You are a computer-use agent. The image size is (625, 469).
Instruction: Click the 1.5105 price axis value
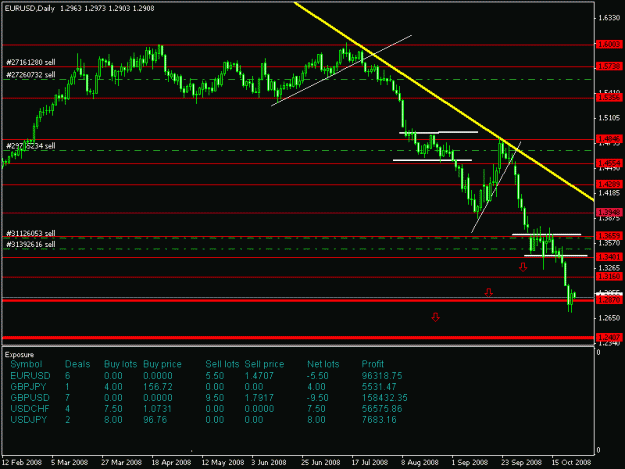(609, 118)
